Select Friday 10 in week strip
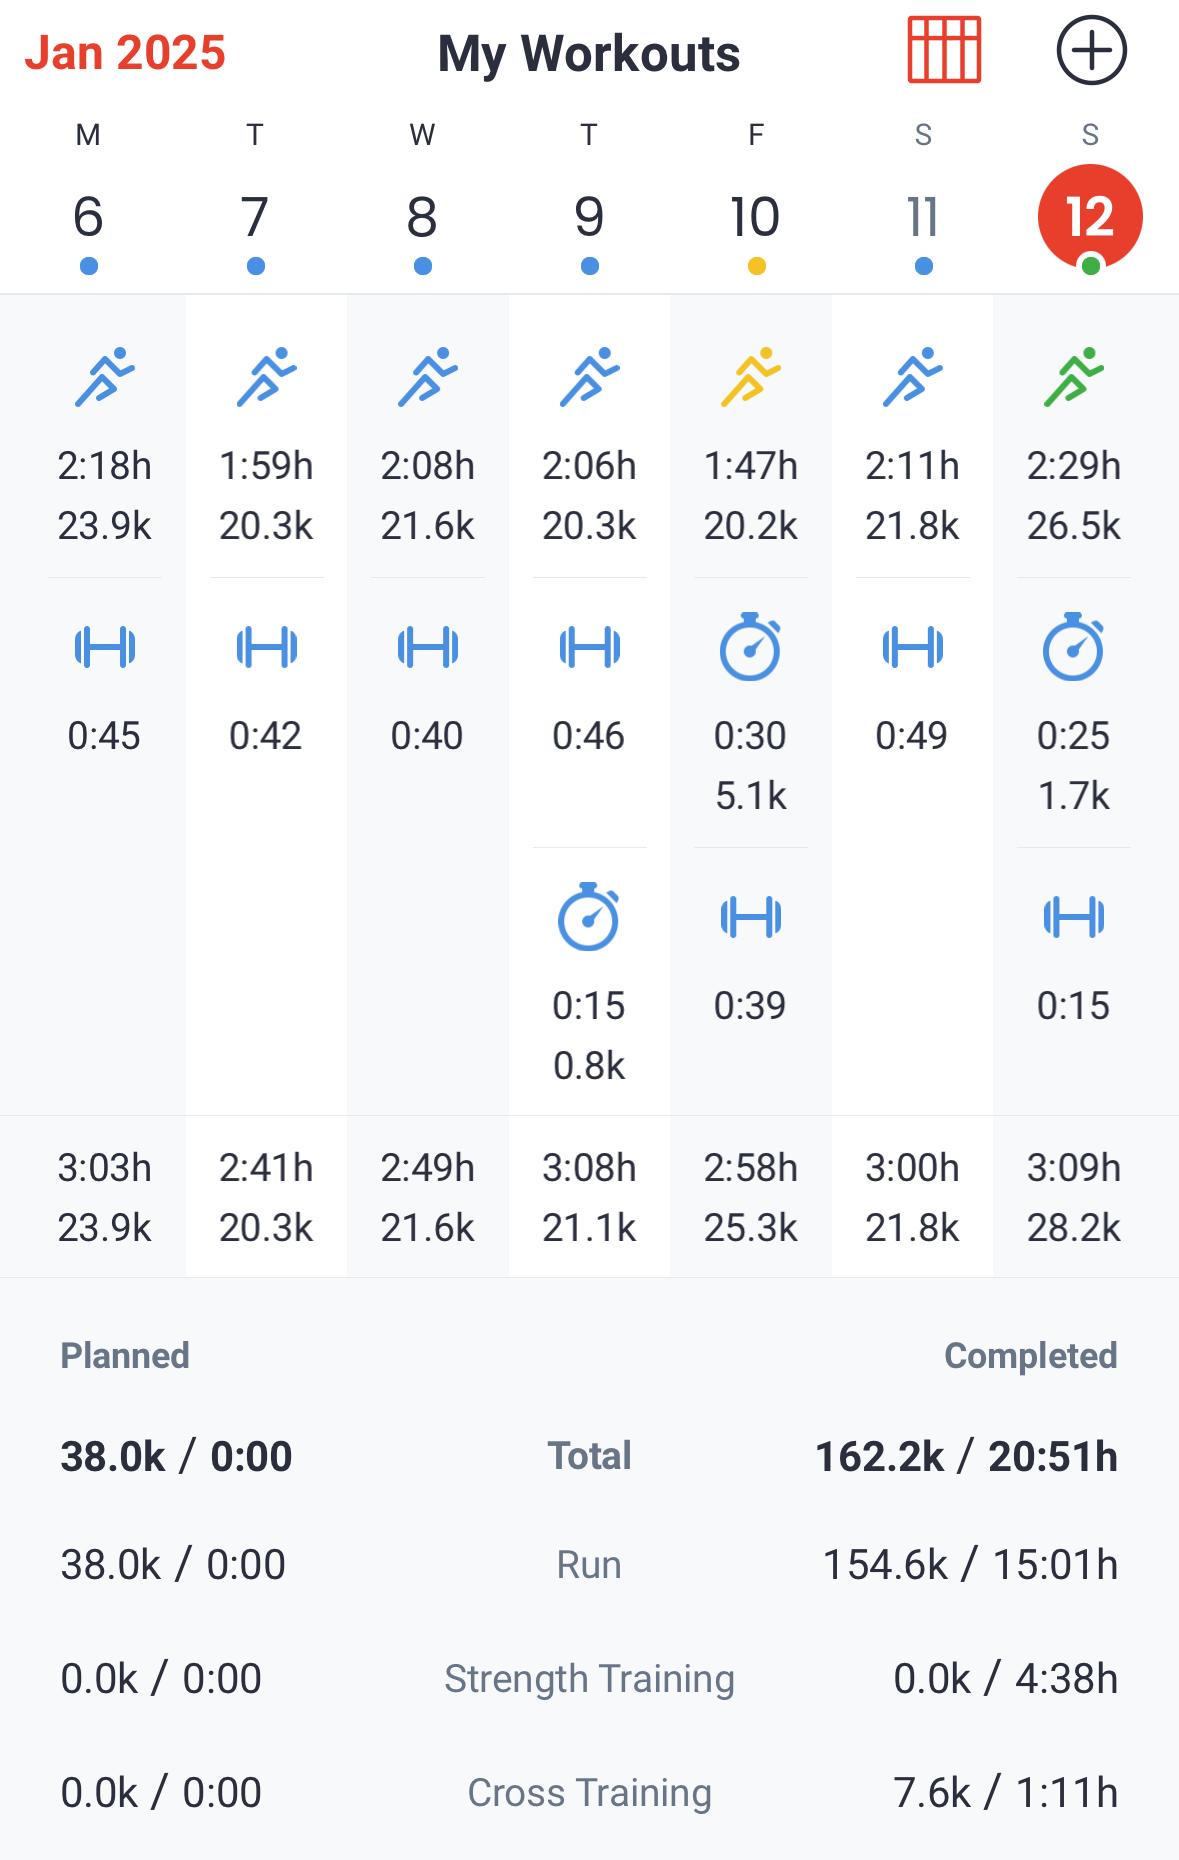 (x=755, y=217)
